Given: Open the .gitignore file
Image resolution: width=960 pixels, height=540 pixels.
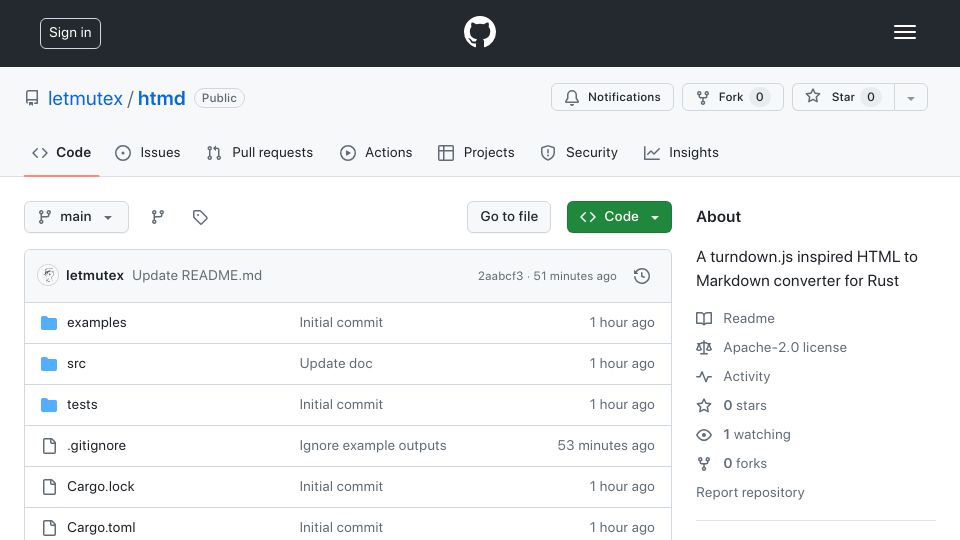Looking at the screenshot, I should [x=97, y=446].
